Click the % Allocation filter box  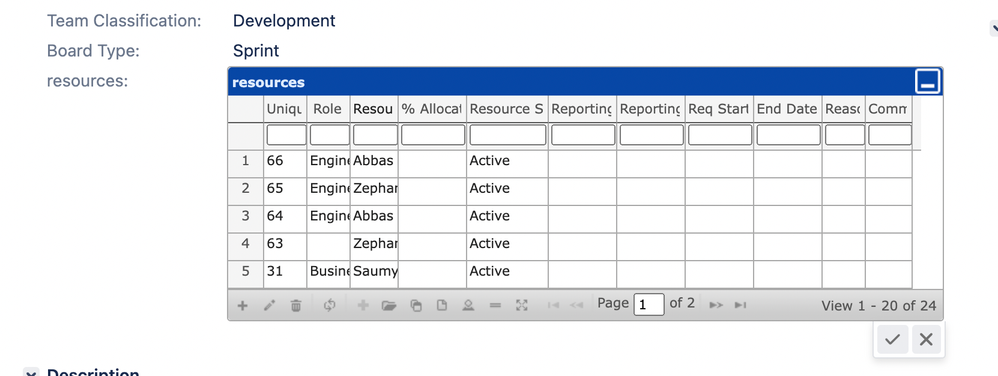click(433, 135)
